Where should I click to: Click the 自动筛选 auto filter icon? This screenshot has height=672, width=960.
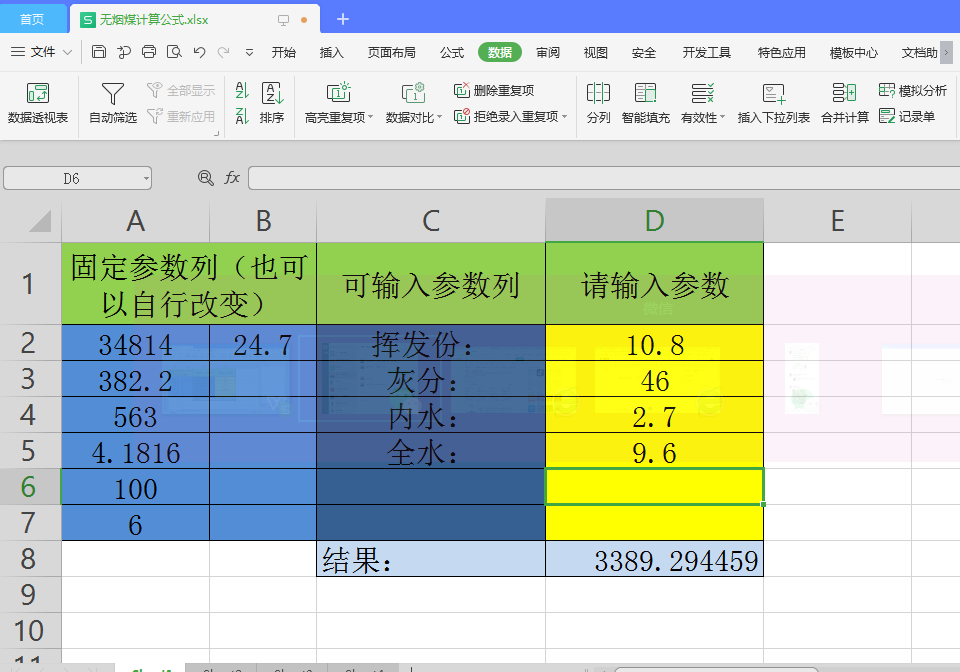click(x=113, y=94)
